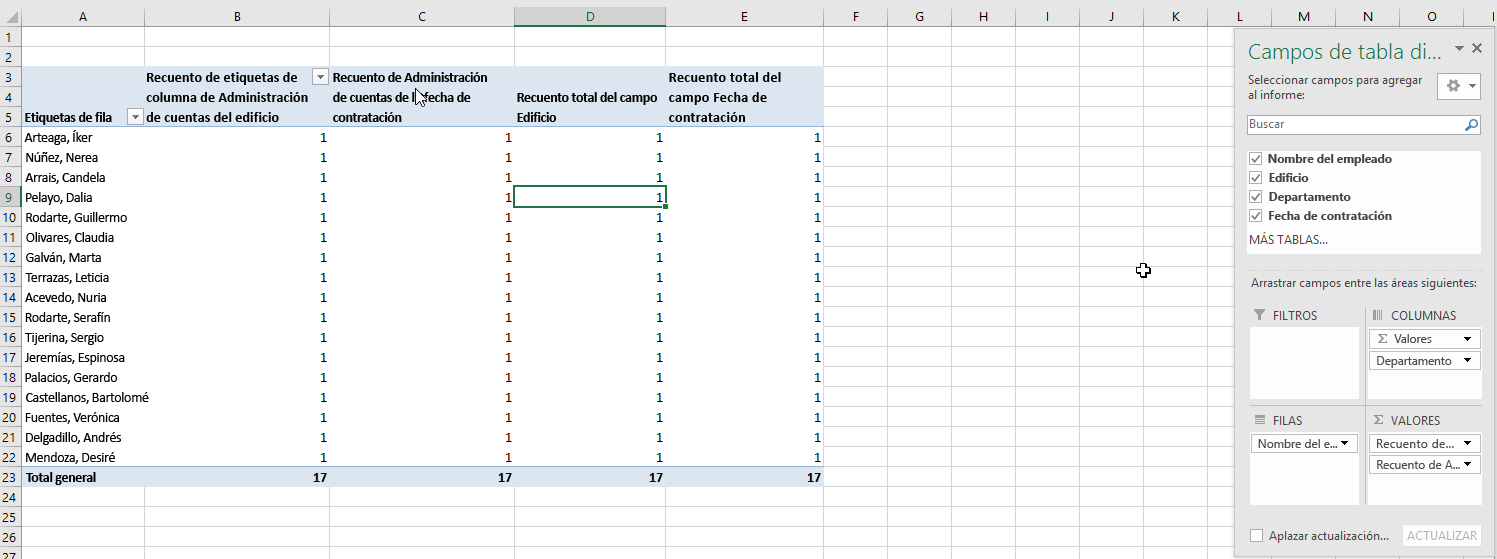Click the VALORES sigma icon
1497x559 pixels.
click(x=1378, y=420)
